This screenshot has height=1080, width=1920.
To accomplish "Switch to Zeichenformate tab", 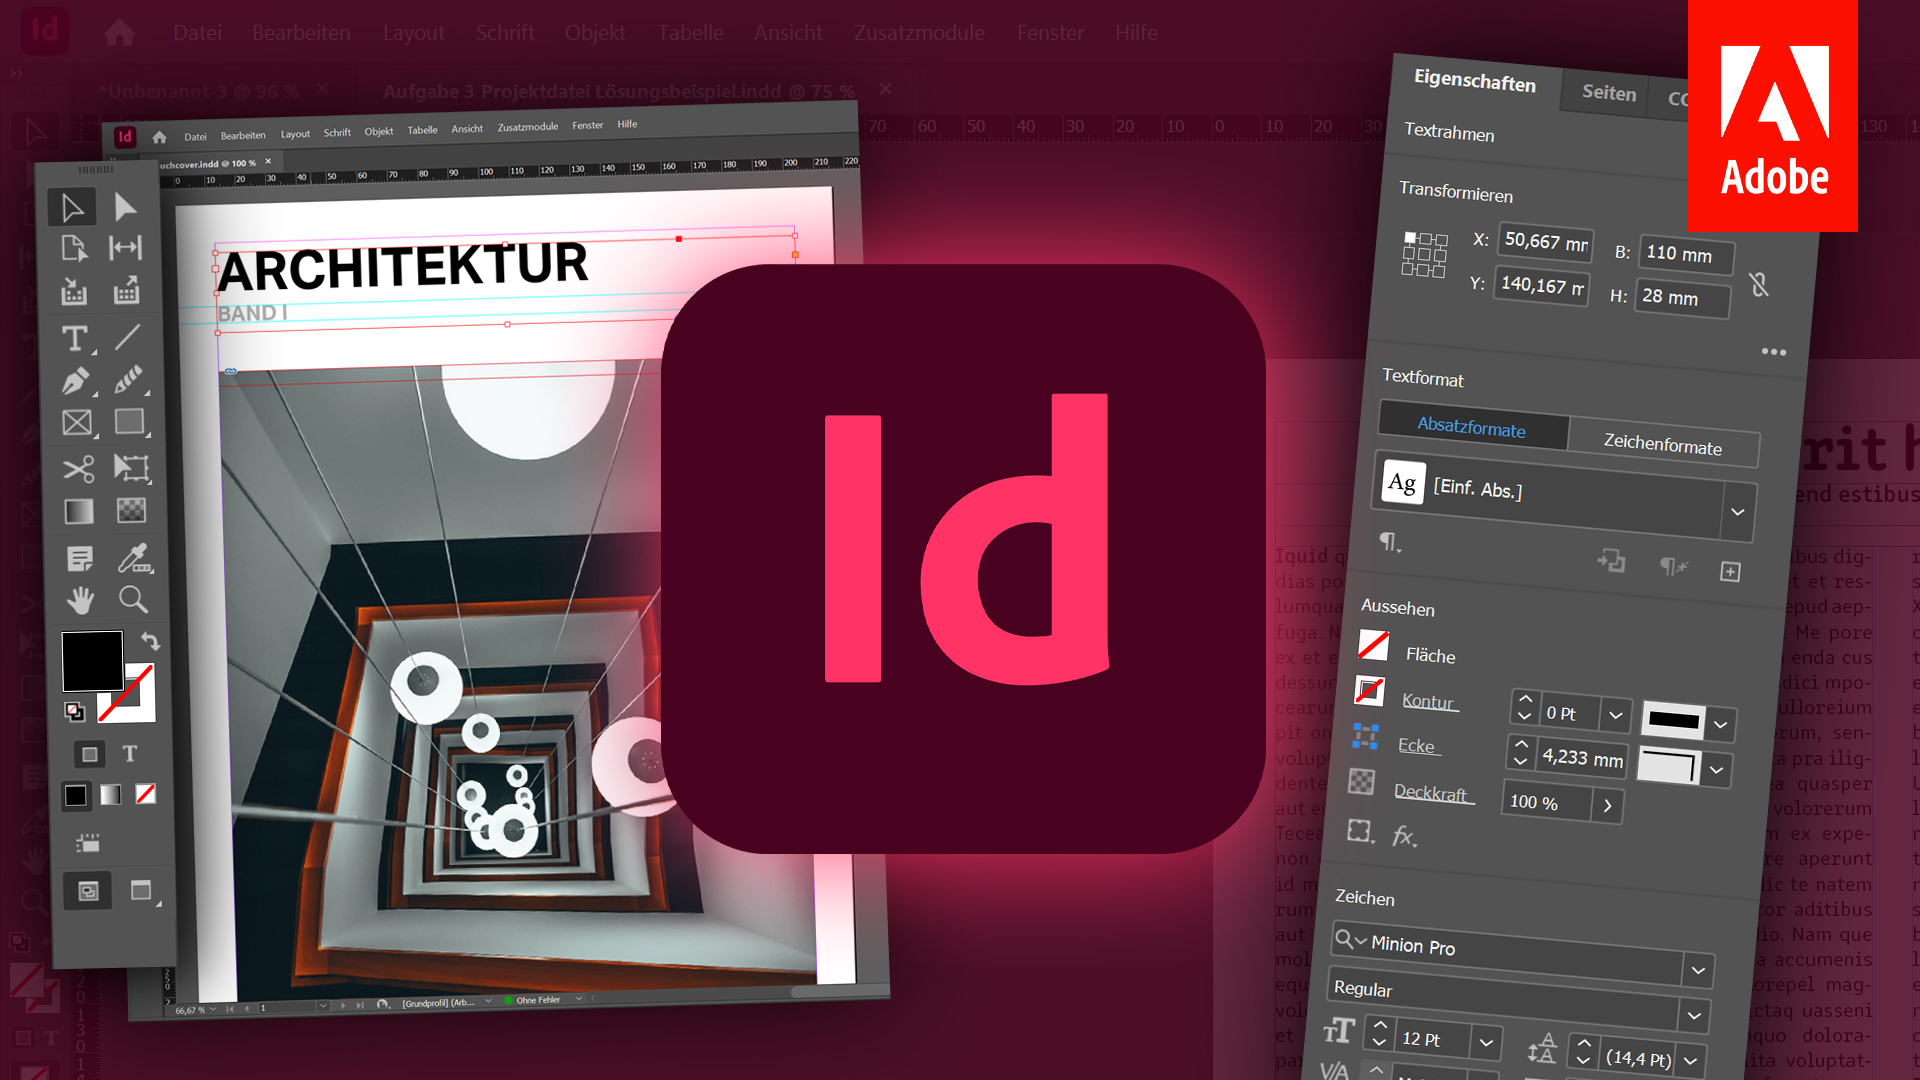I will (x=1662, y=445).
